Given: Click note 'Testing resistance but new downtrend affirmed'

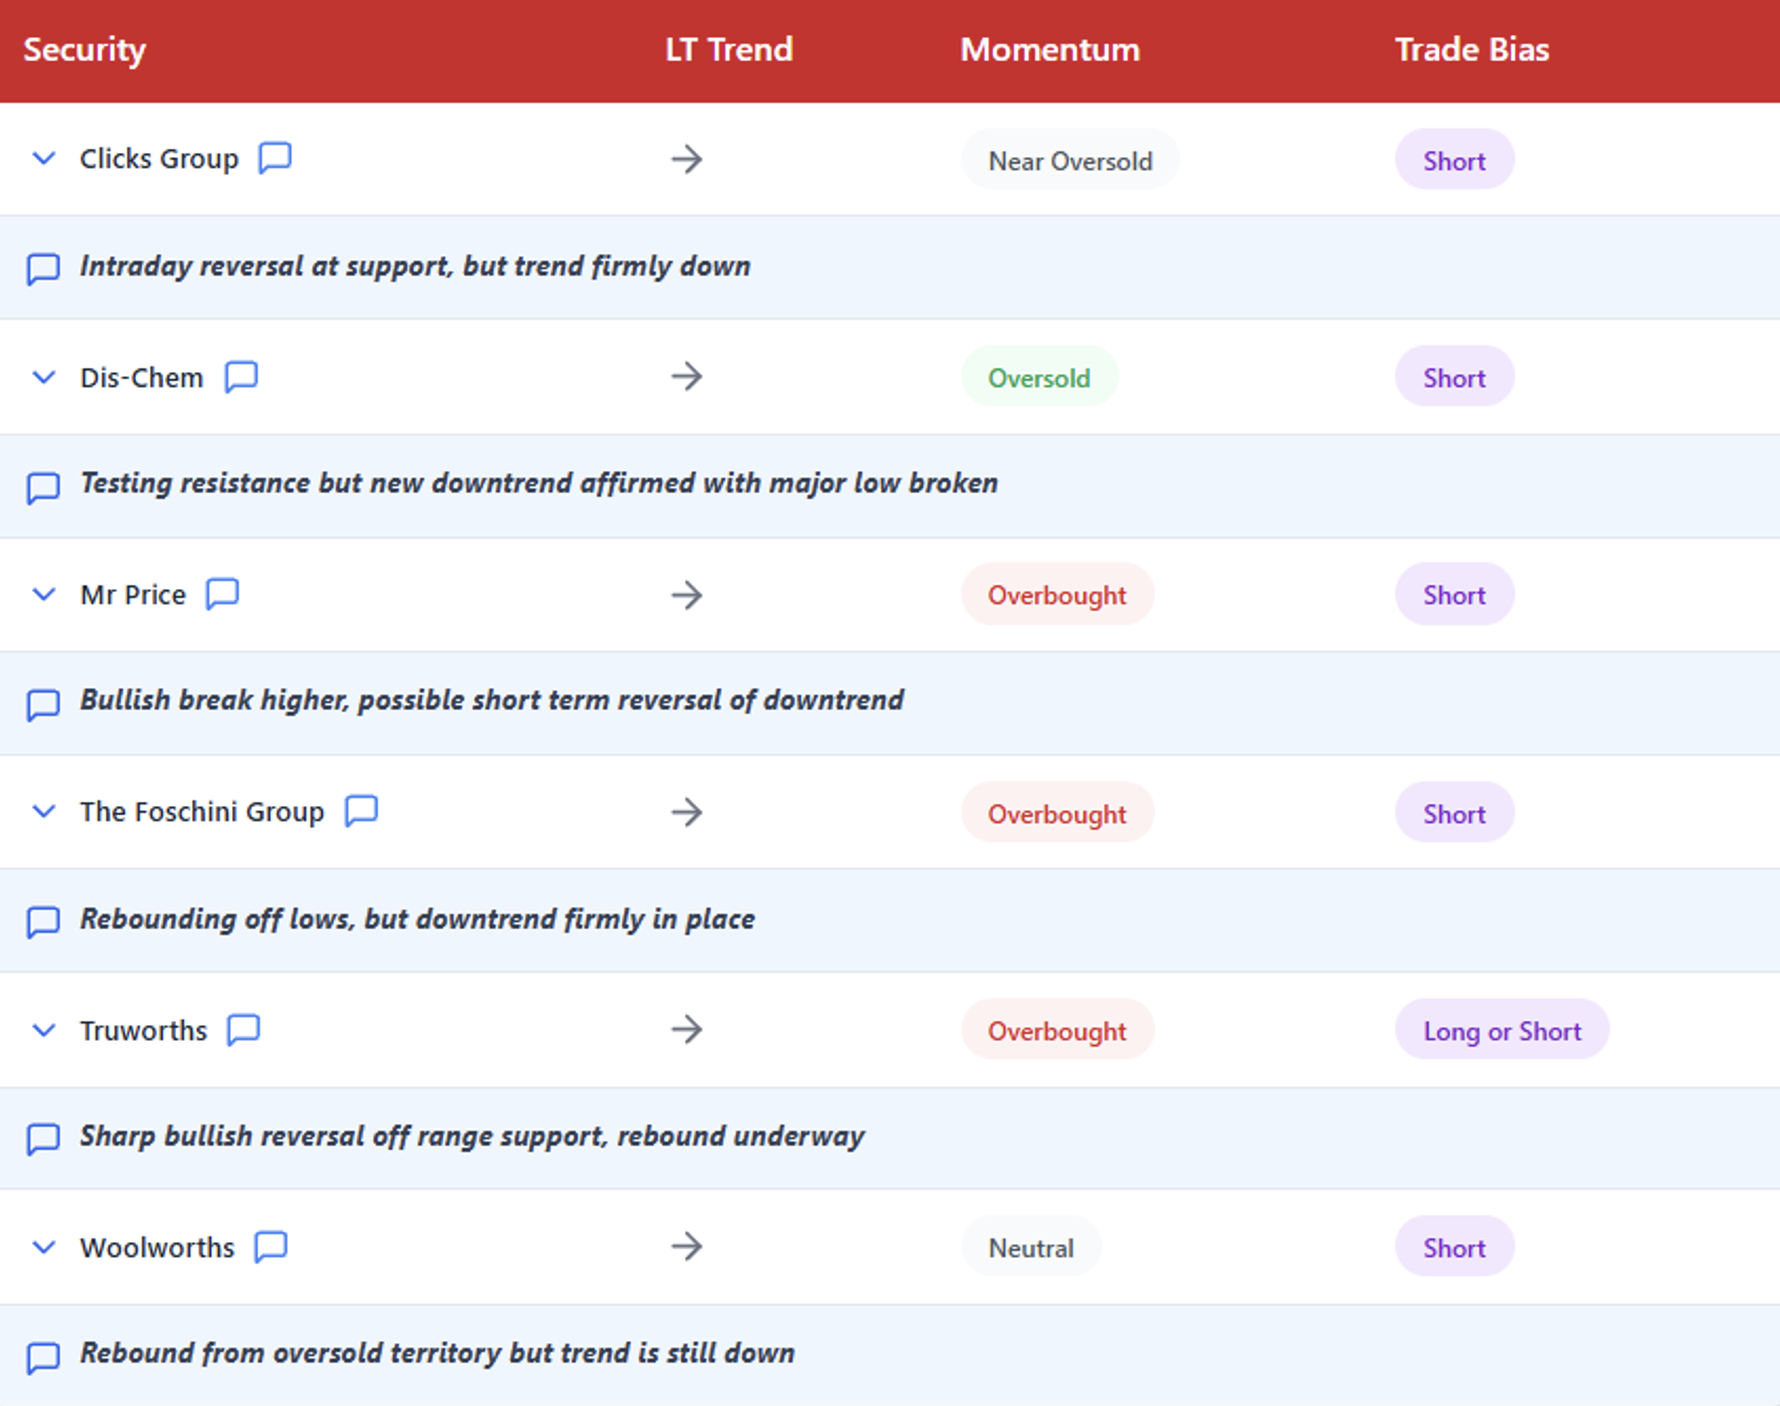Looking at the screenshot, I should point(539,484).
